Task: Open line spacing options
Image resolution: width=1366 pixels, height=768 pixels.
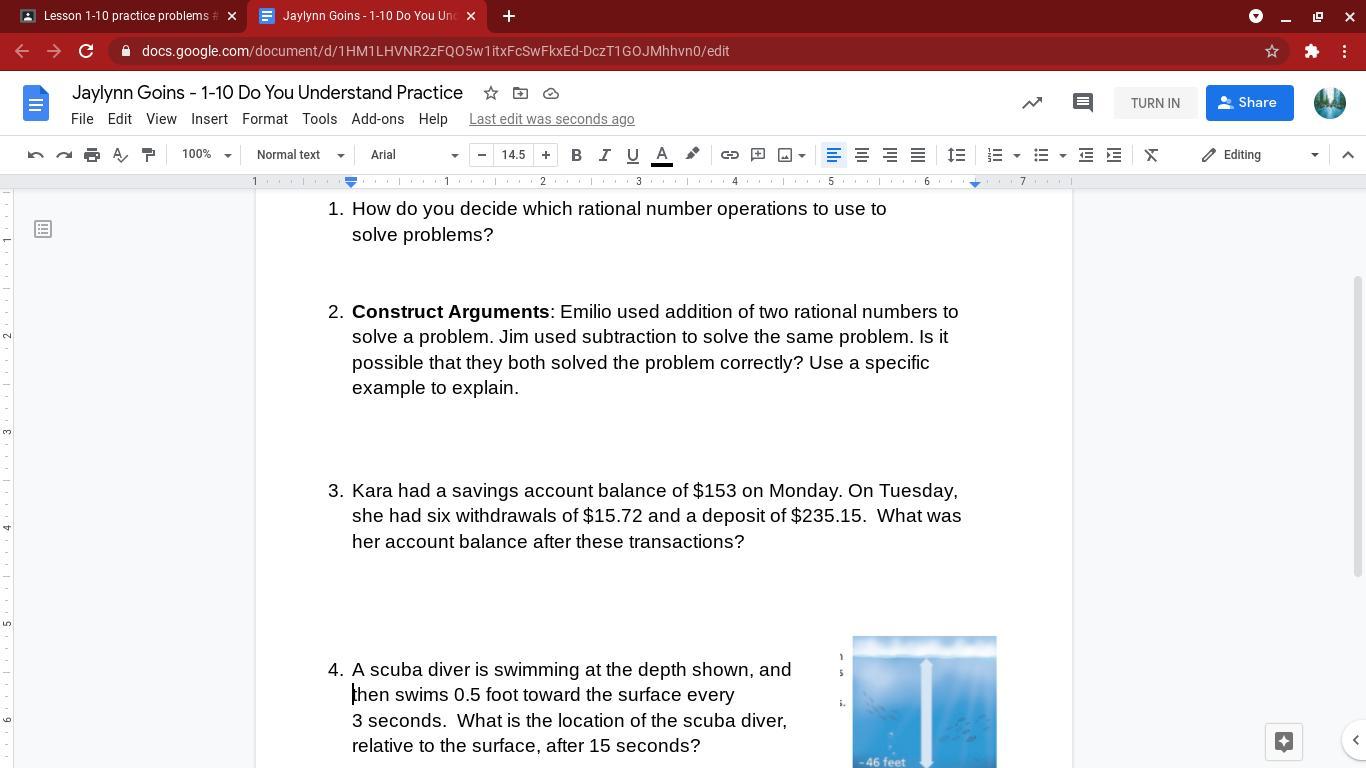Action: click(x=957, y=155)
